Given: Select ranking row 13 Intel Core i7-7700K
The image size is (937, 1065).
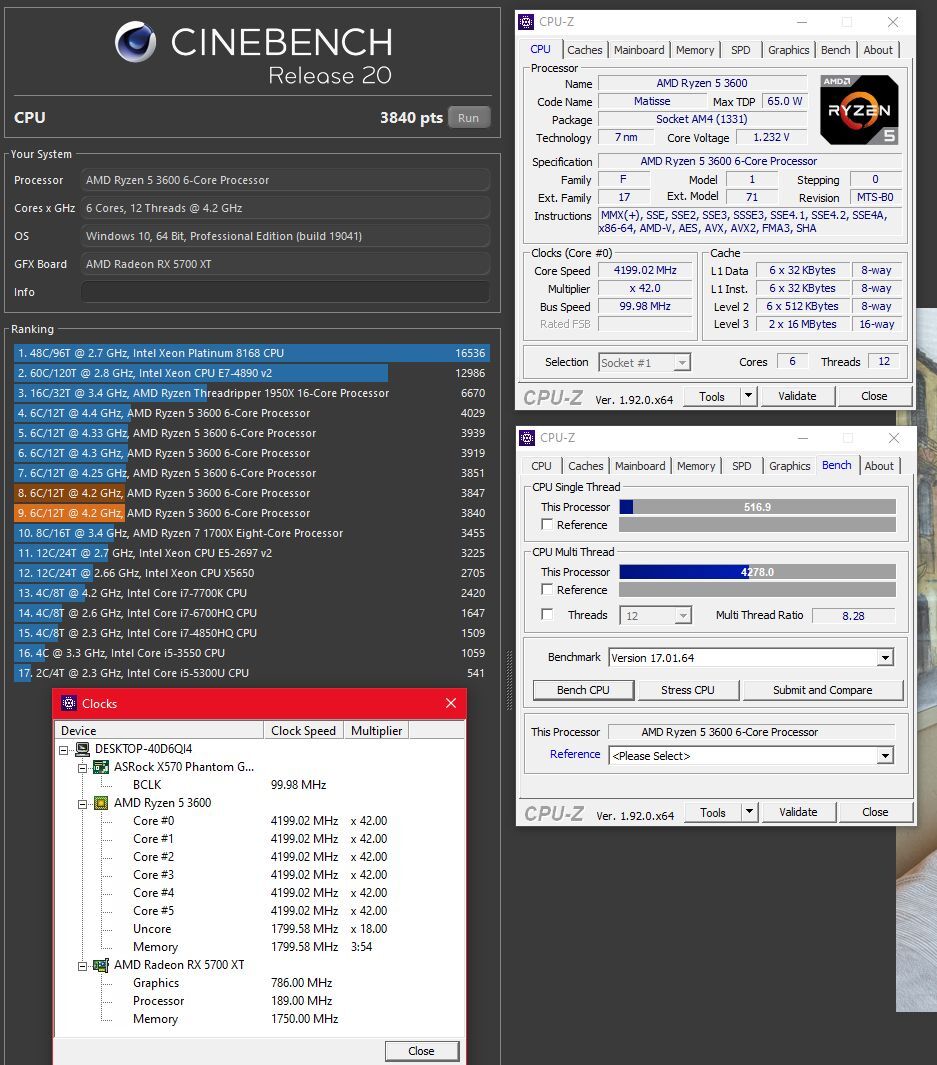Looking at the screenshot, I should [x=251, y=594].
